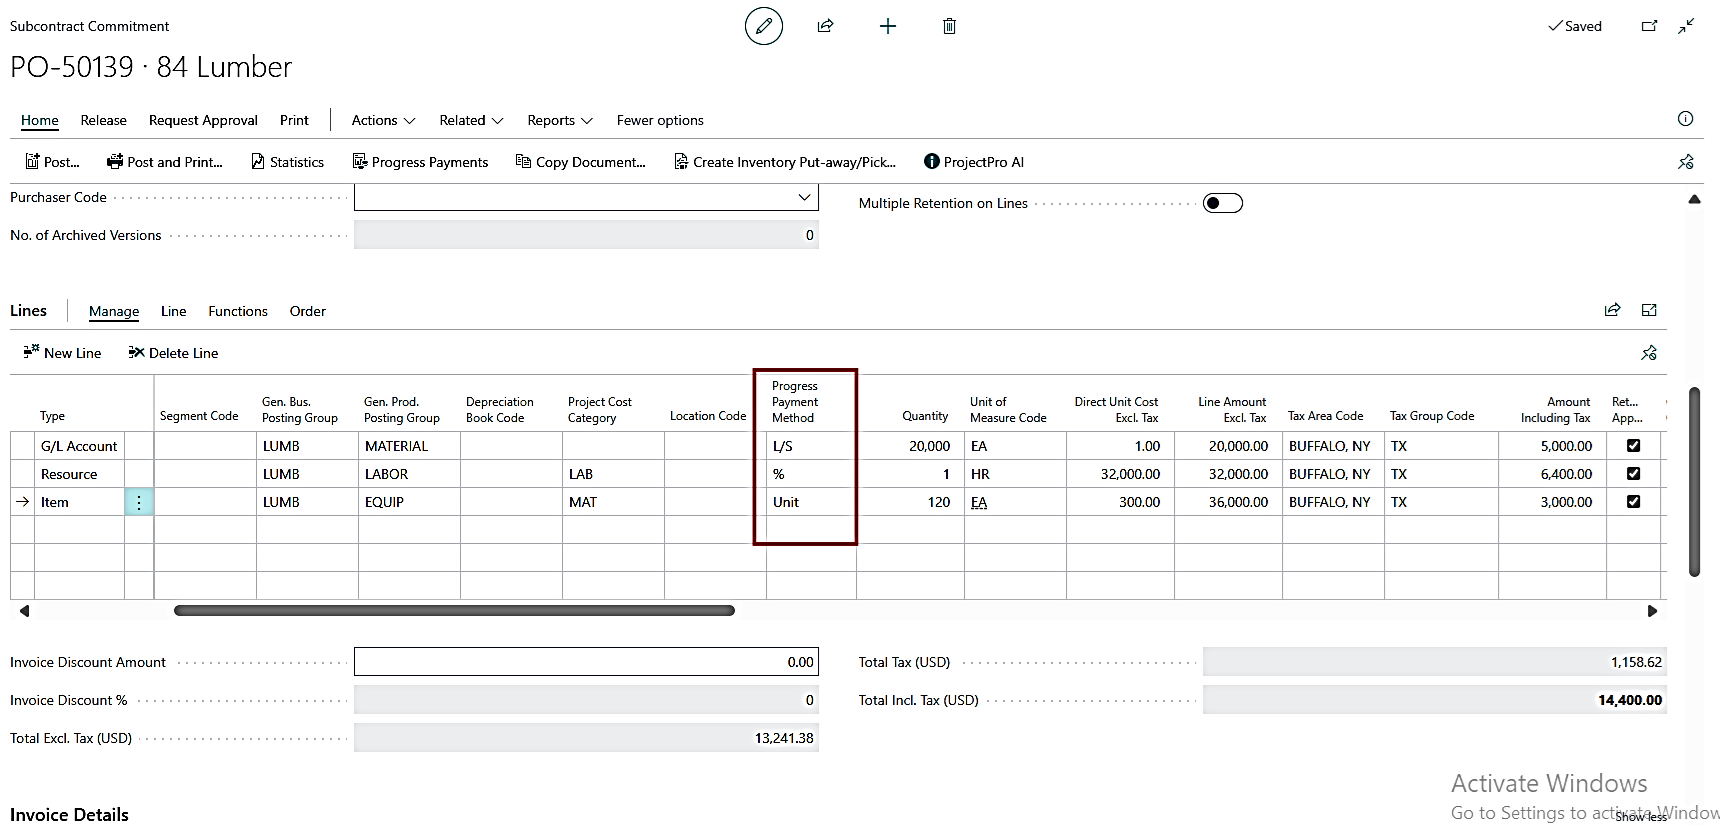Click Create Inventory Put-away/Pick...
This screenshot has width=1720, height=825.
[x=785, y=162]
